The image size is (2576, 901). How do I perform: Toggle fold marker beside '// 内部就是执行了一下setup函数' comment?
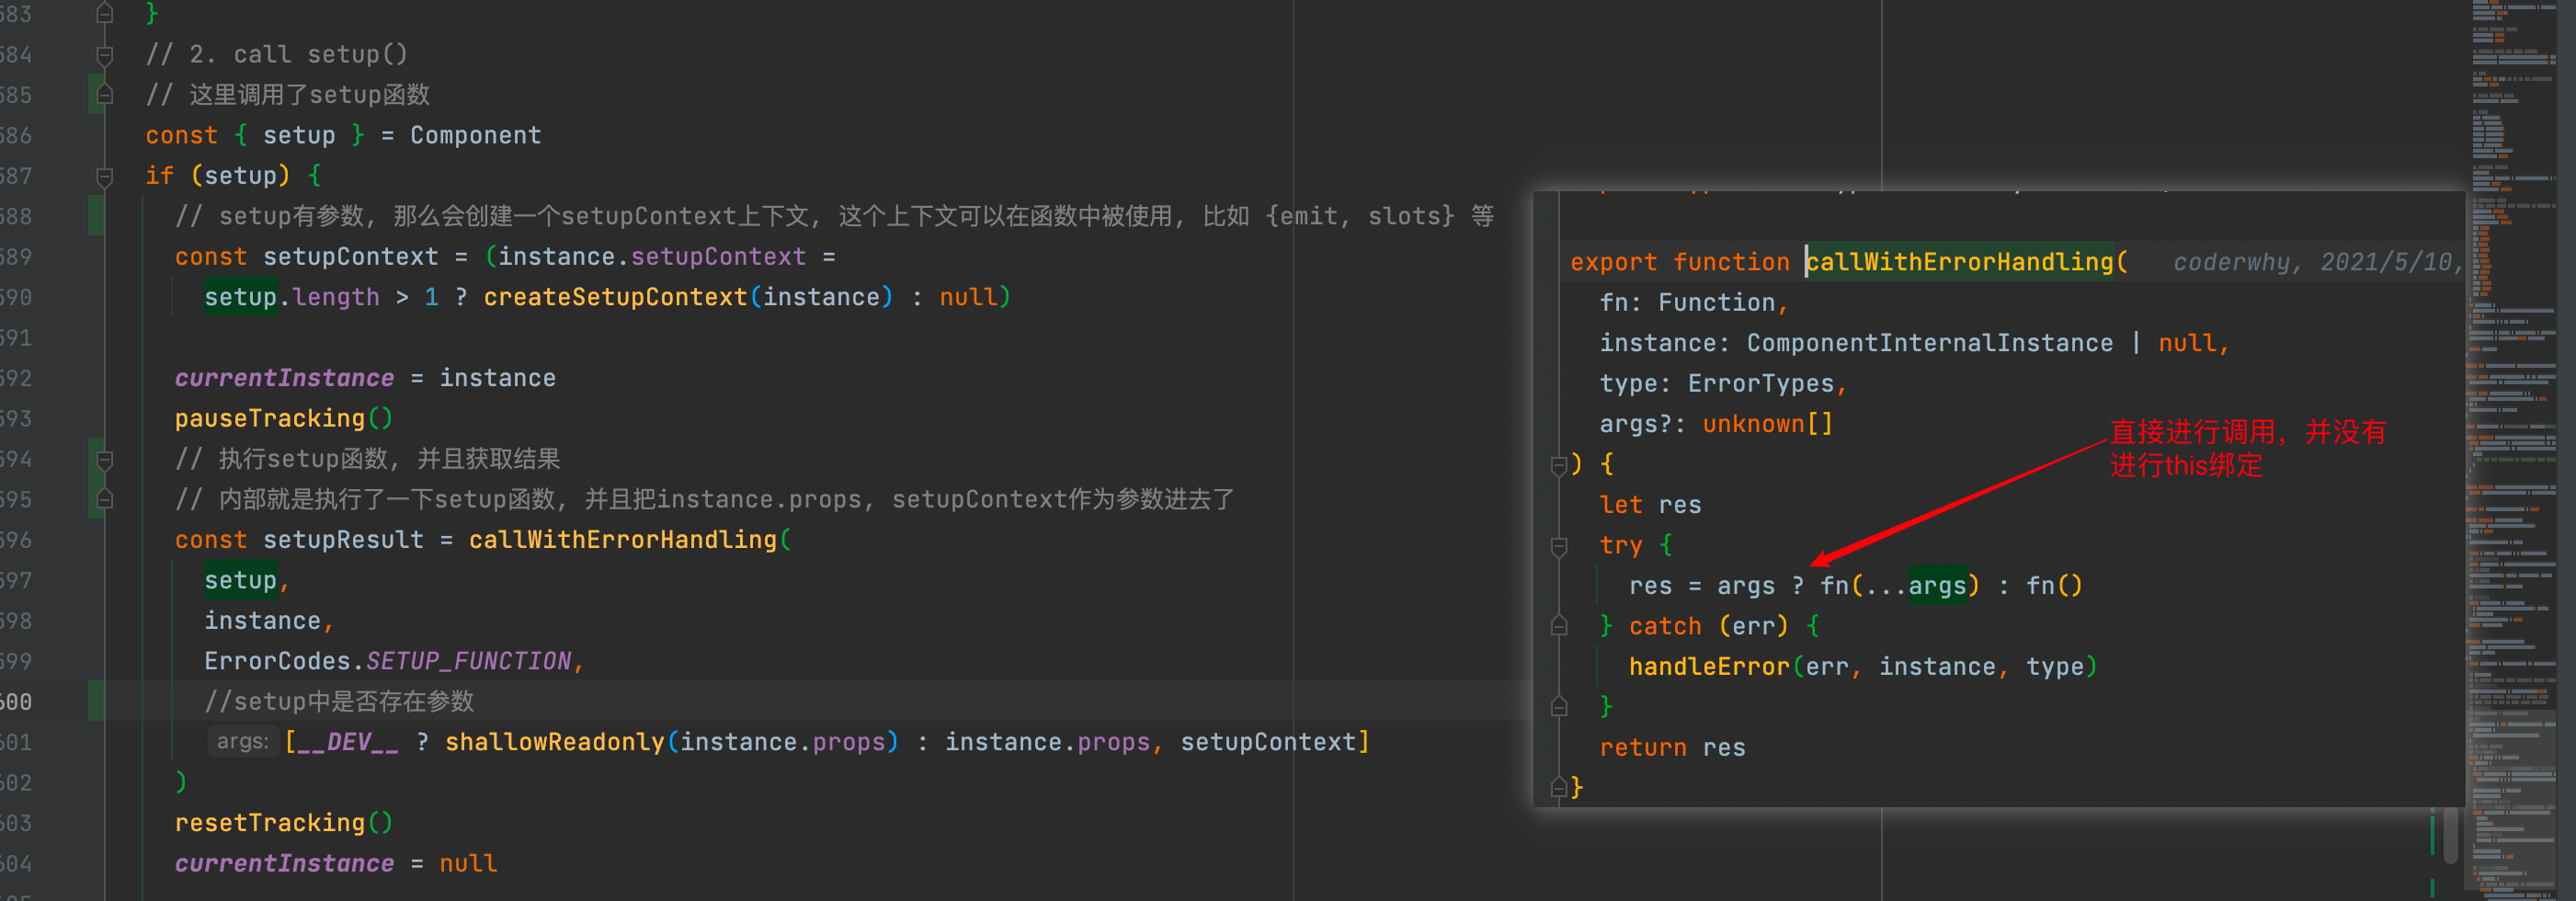click(104, 500)
